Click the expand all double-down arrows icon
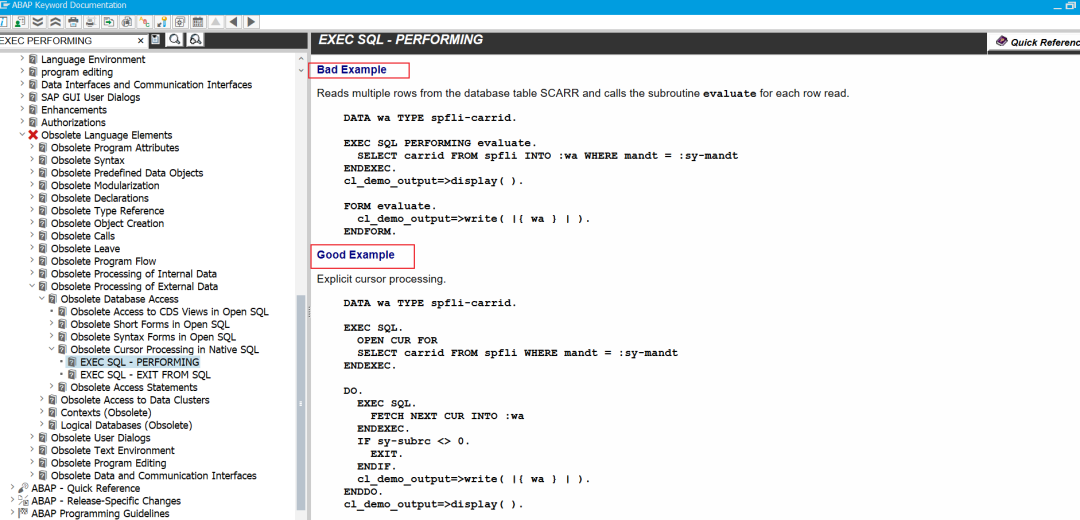The height and width of the screenshot is (520, 1080). tap(37, 22)
